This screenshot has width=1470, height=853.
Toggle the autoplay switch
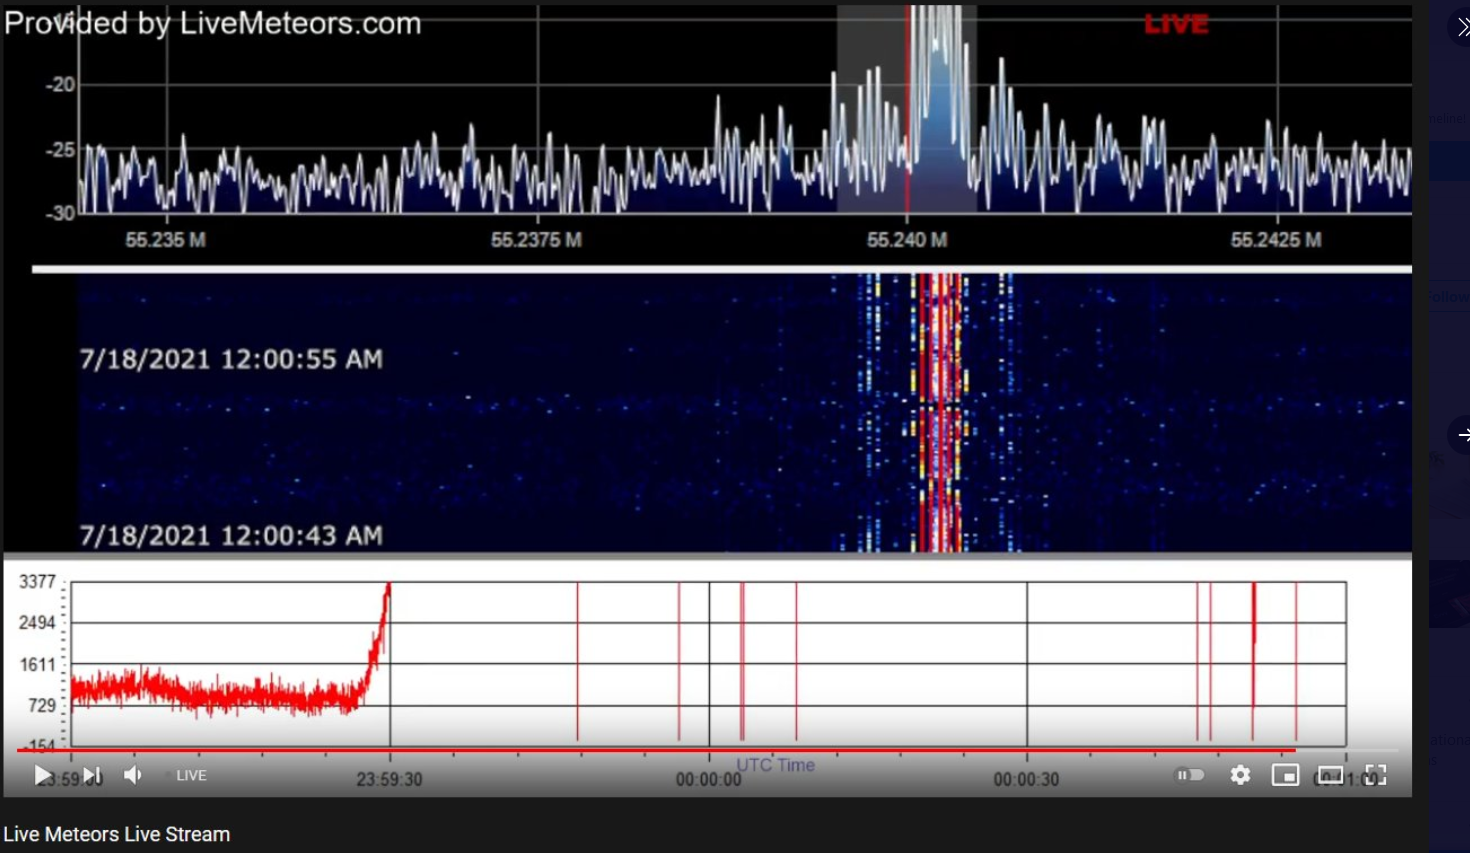pos(1189,775)
